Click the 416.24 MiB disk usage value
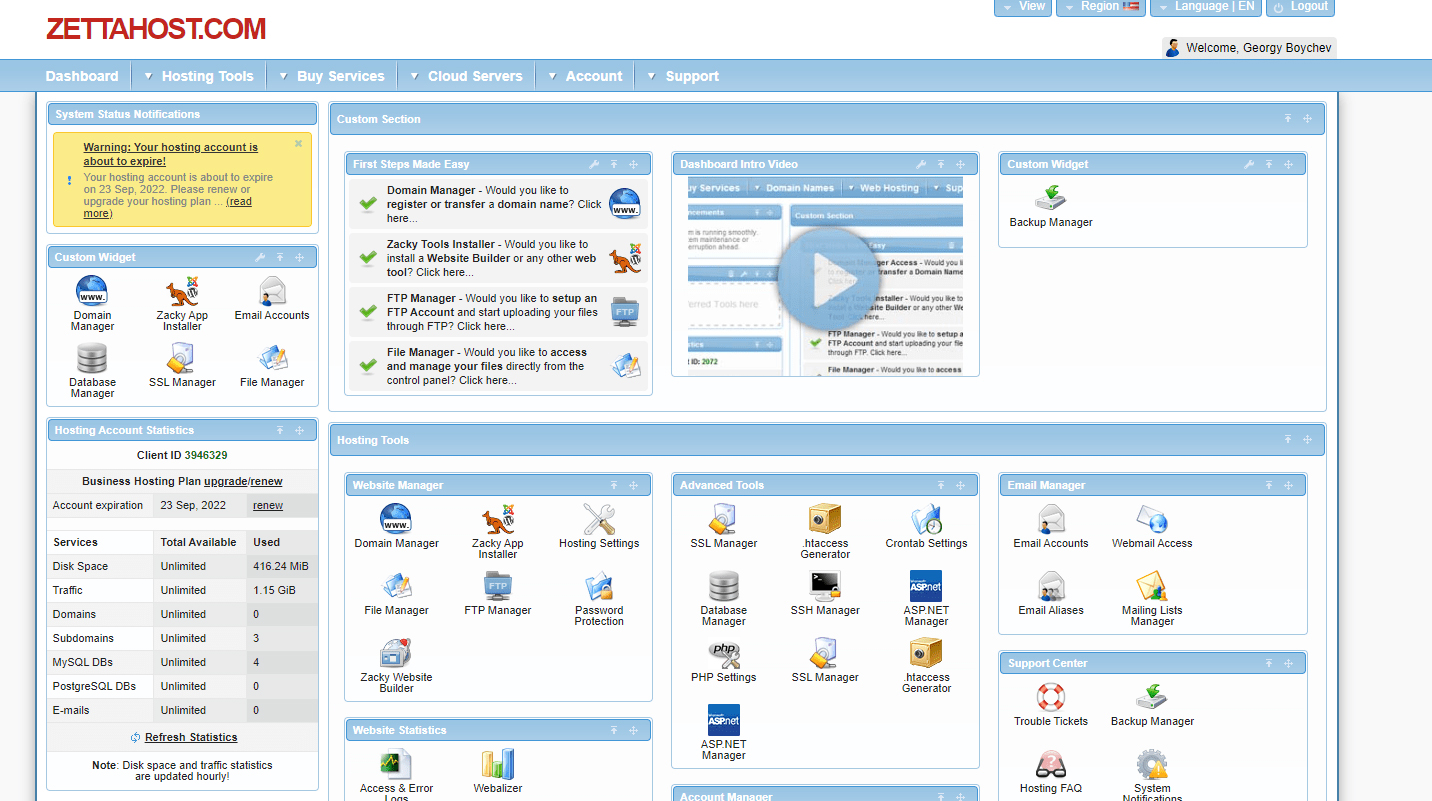Image resolution: width=1432 pixels, height=801 pixels. (281, 566)
